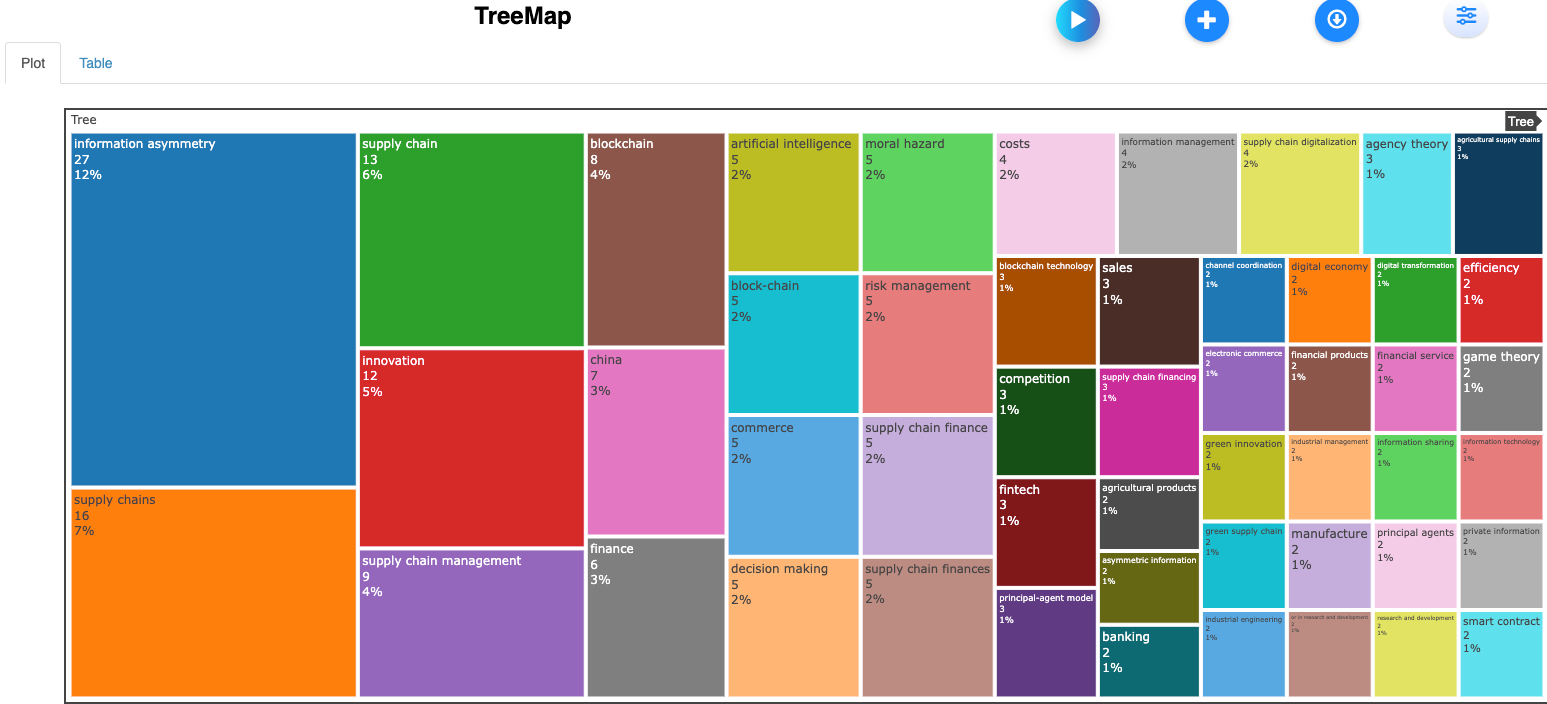The height and width of the screenshot is (704, 1547).
Task: Click the dark red fintech tile
Action: (1046, 533)
